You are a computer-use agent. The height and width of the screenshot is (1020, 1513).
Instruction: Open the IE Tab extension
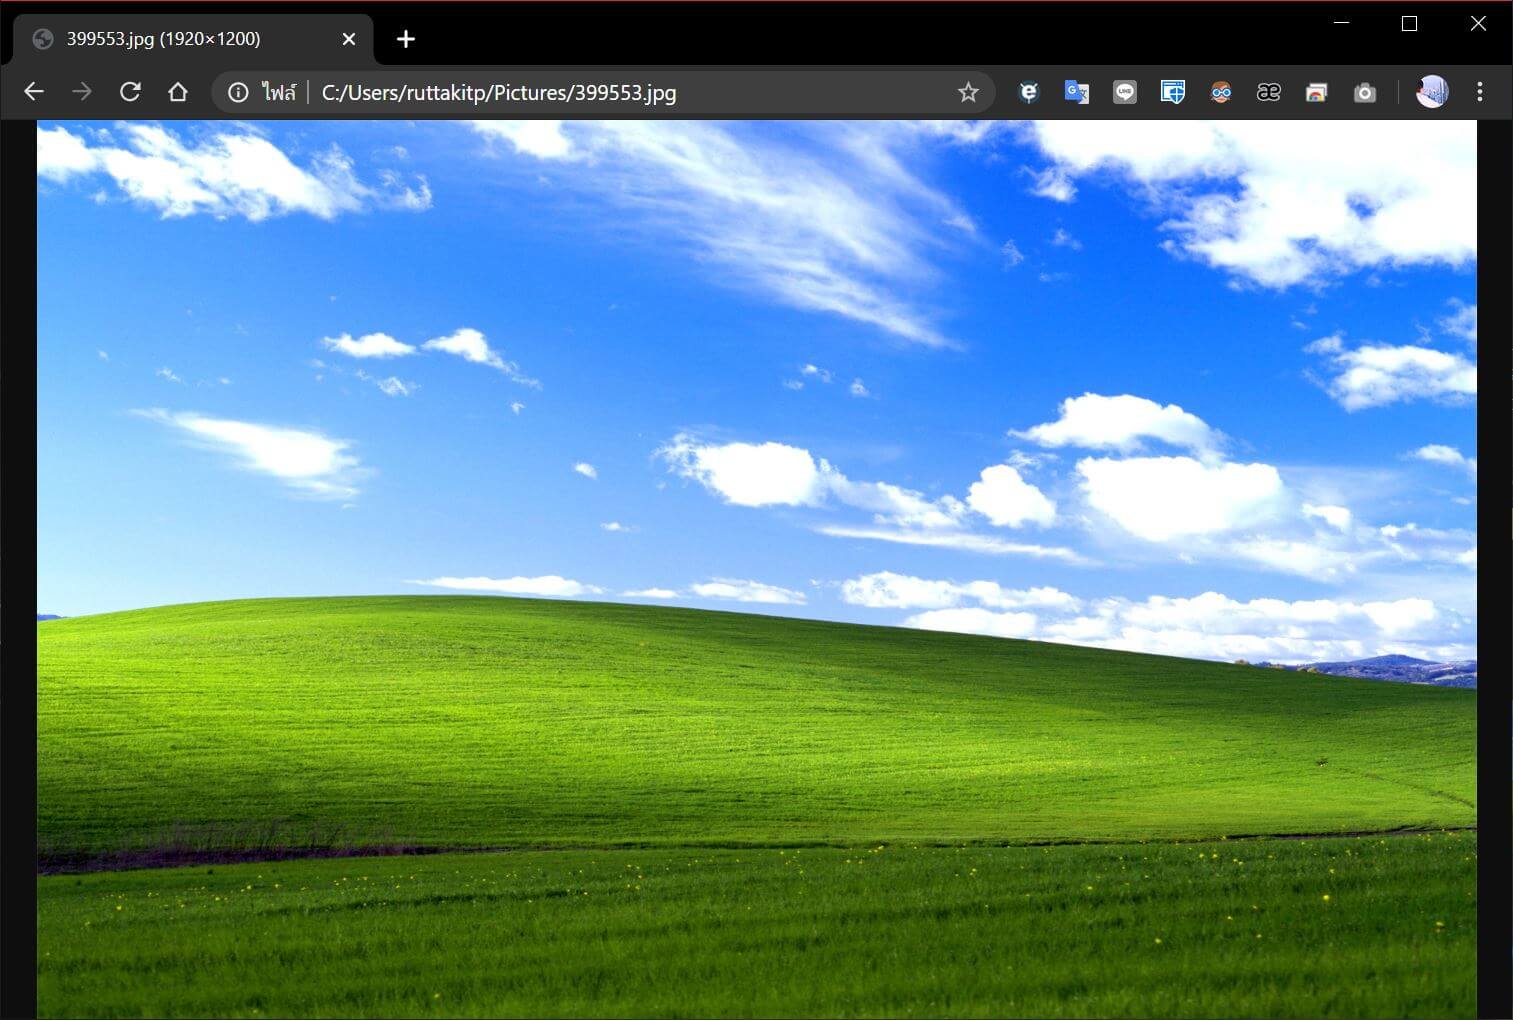click(x=1028, y=93)
